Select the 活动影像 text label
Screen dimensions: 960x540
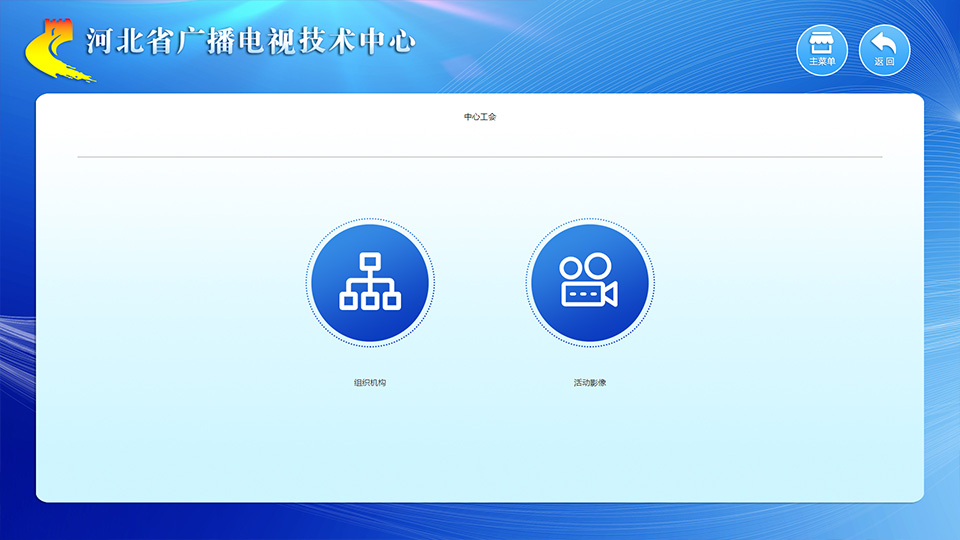pyautogui.click(x=590, y=383)
